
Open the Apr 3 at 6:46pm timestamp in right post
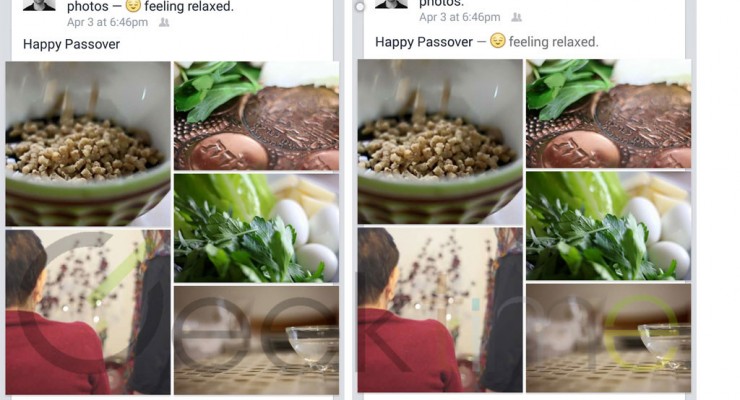pyautogui.click(x=460, y=17)
